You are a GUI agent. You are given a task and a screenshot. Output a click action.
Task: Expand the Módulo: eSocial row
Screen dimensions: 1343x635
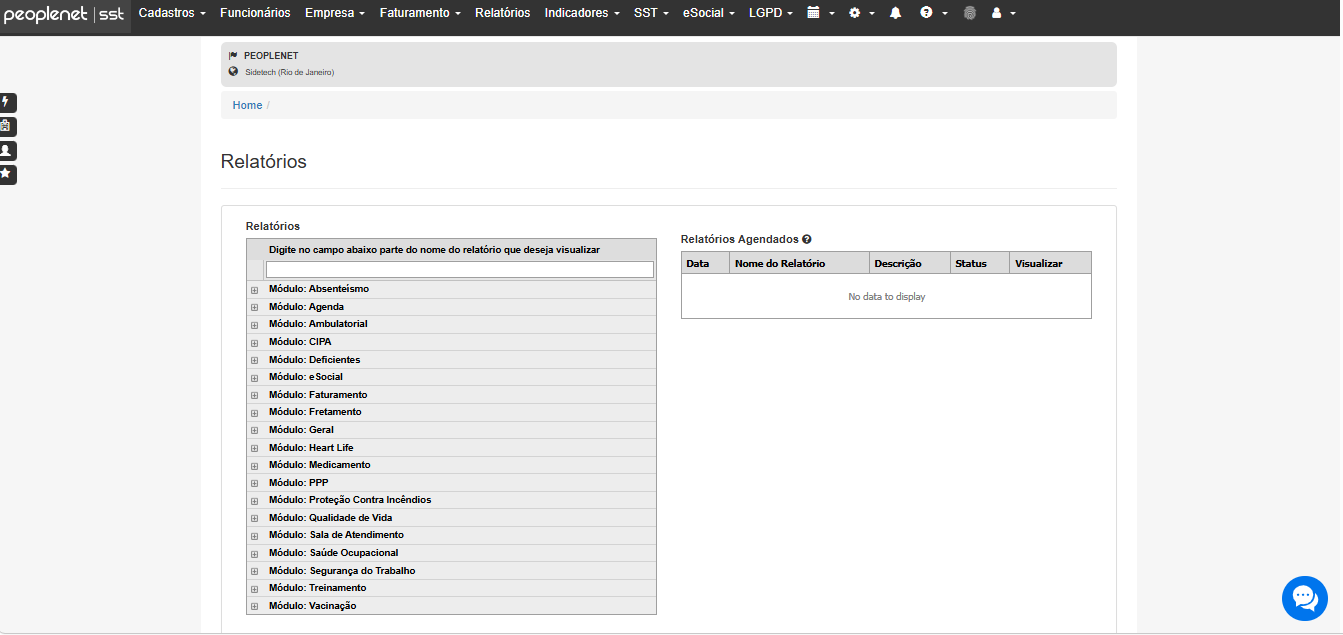[x=254, y=378]
